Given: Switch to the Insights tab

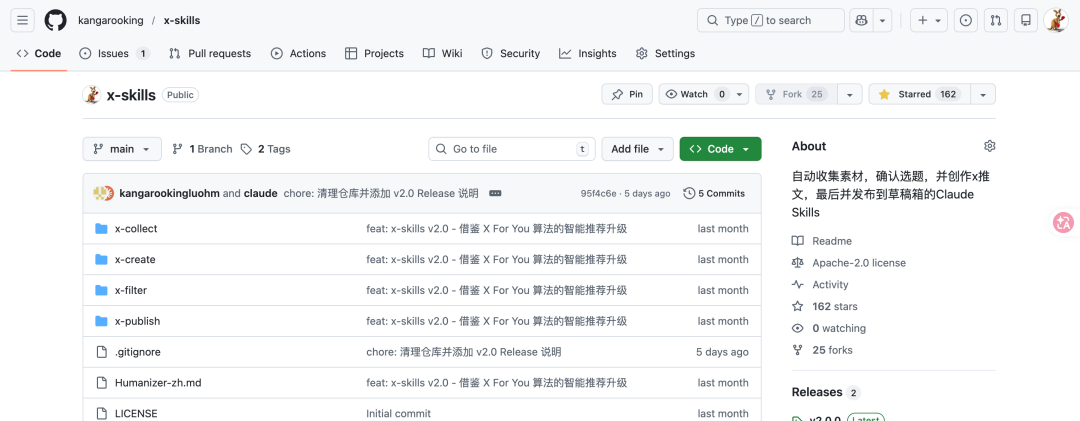Looking at the screenshot, I should [x=588, y=53].
